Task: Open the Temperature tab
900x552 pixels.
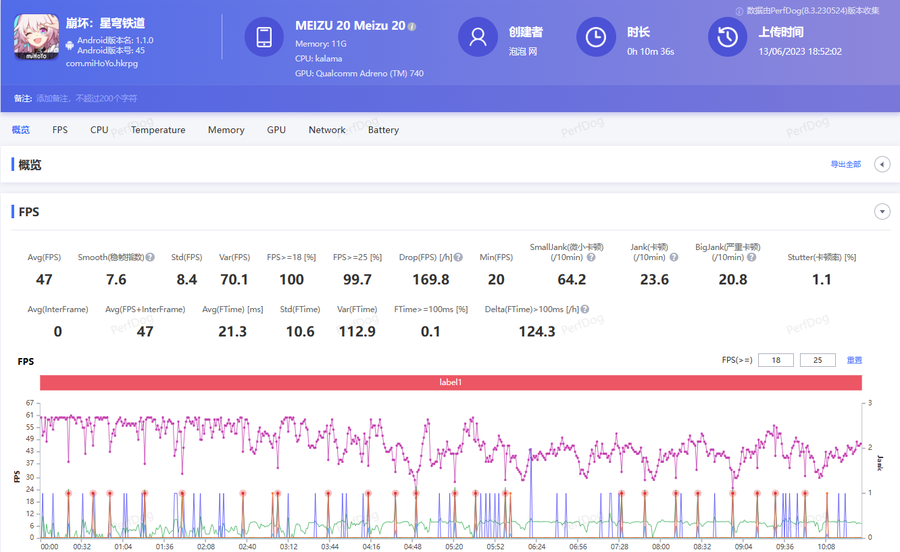Action: (158, 130)
